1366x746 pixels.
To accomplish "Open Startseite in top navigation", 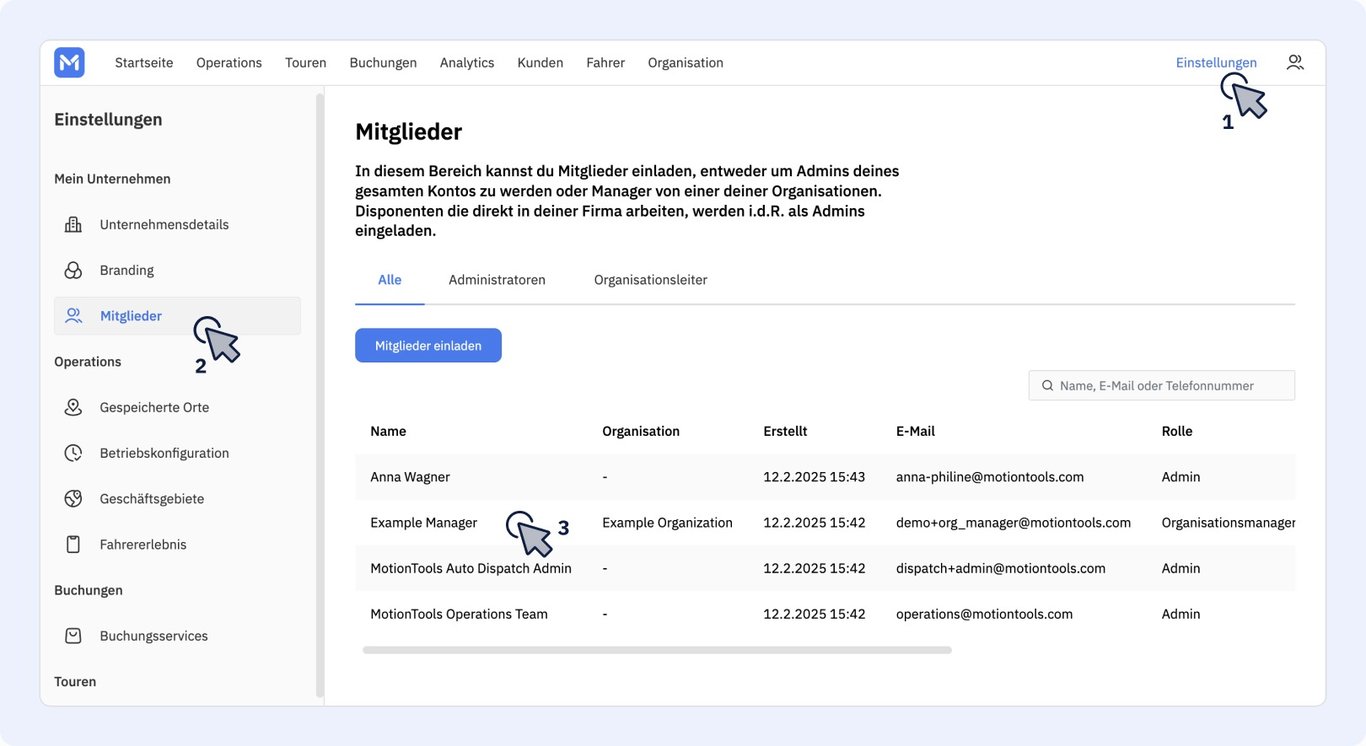I will click(x=144, y=63).
